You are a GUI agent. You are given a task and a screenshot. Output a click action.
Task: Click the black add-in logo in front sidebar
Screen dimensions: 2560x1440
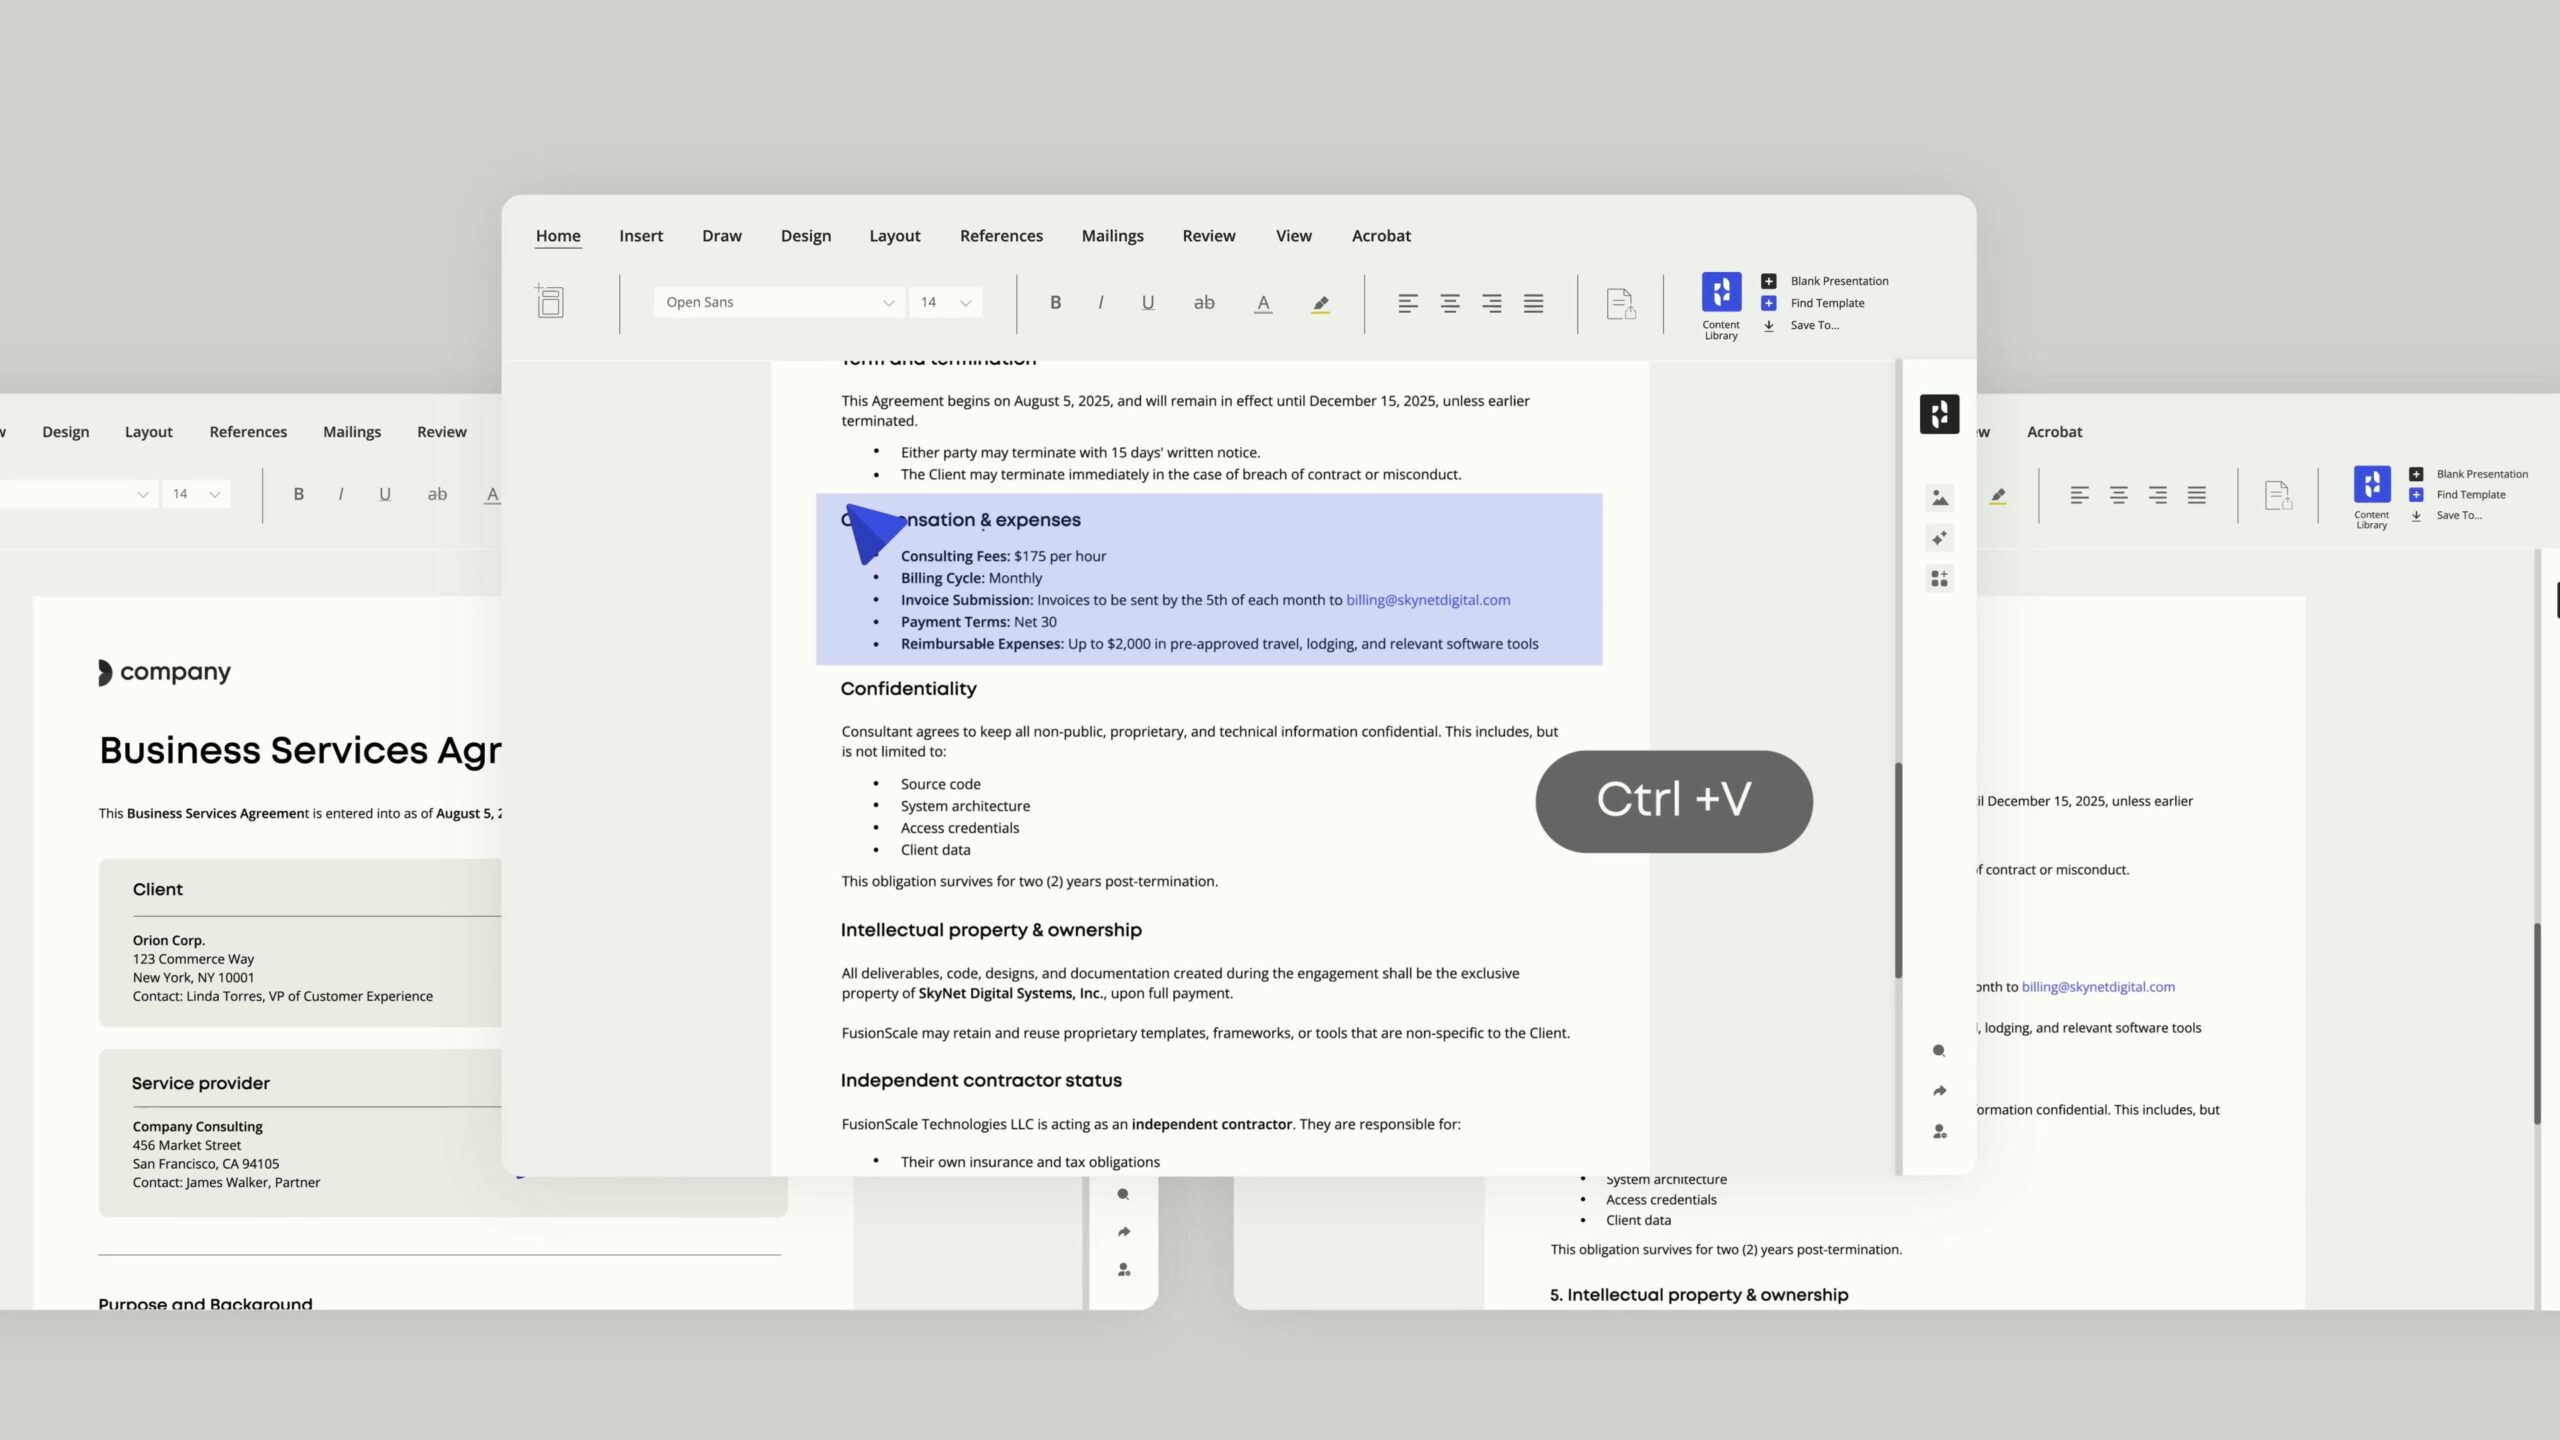coord(1939,414)
